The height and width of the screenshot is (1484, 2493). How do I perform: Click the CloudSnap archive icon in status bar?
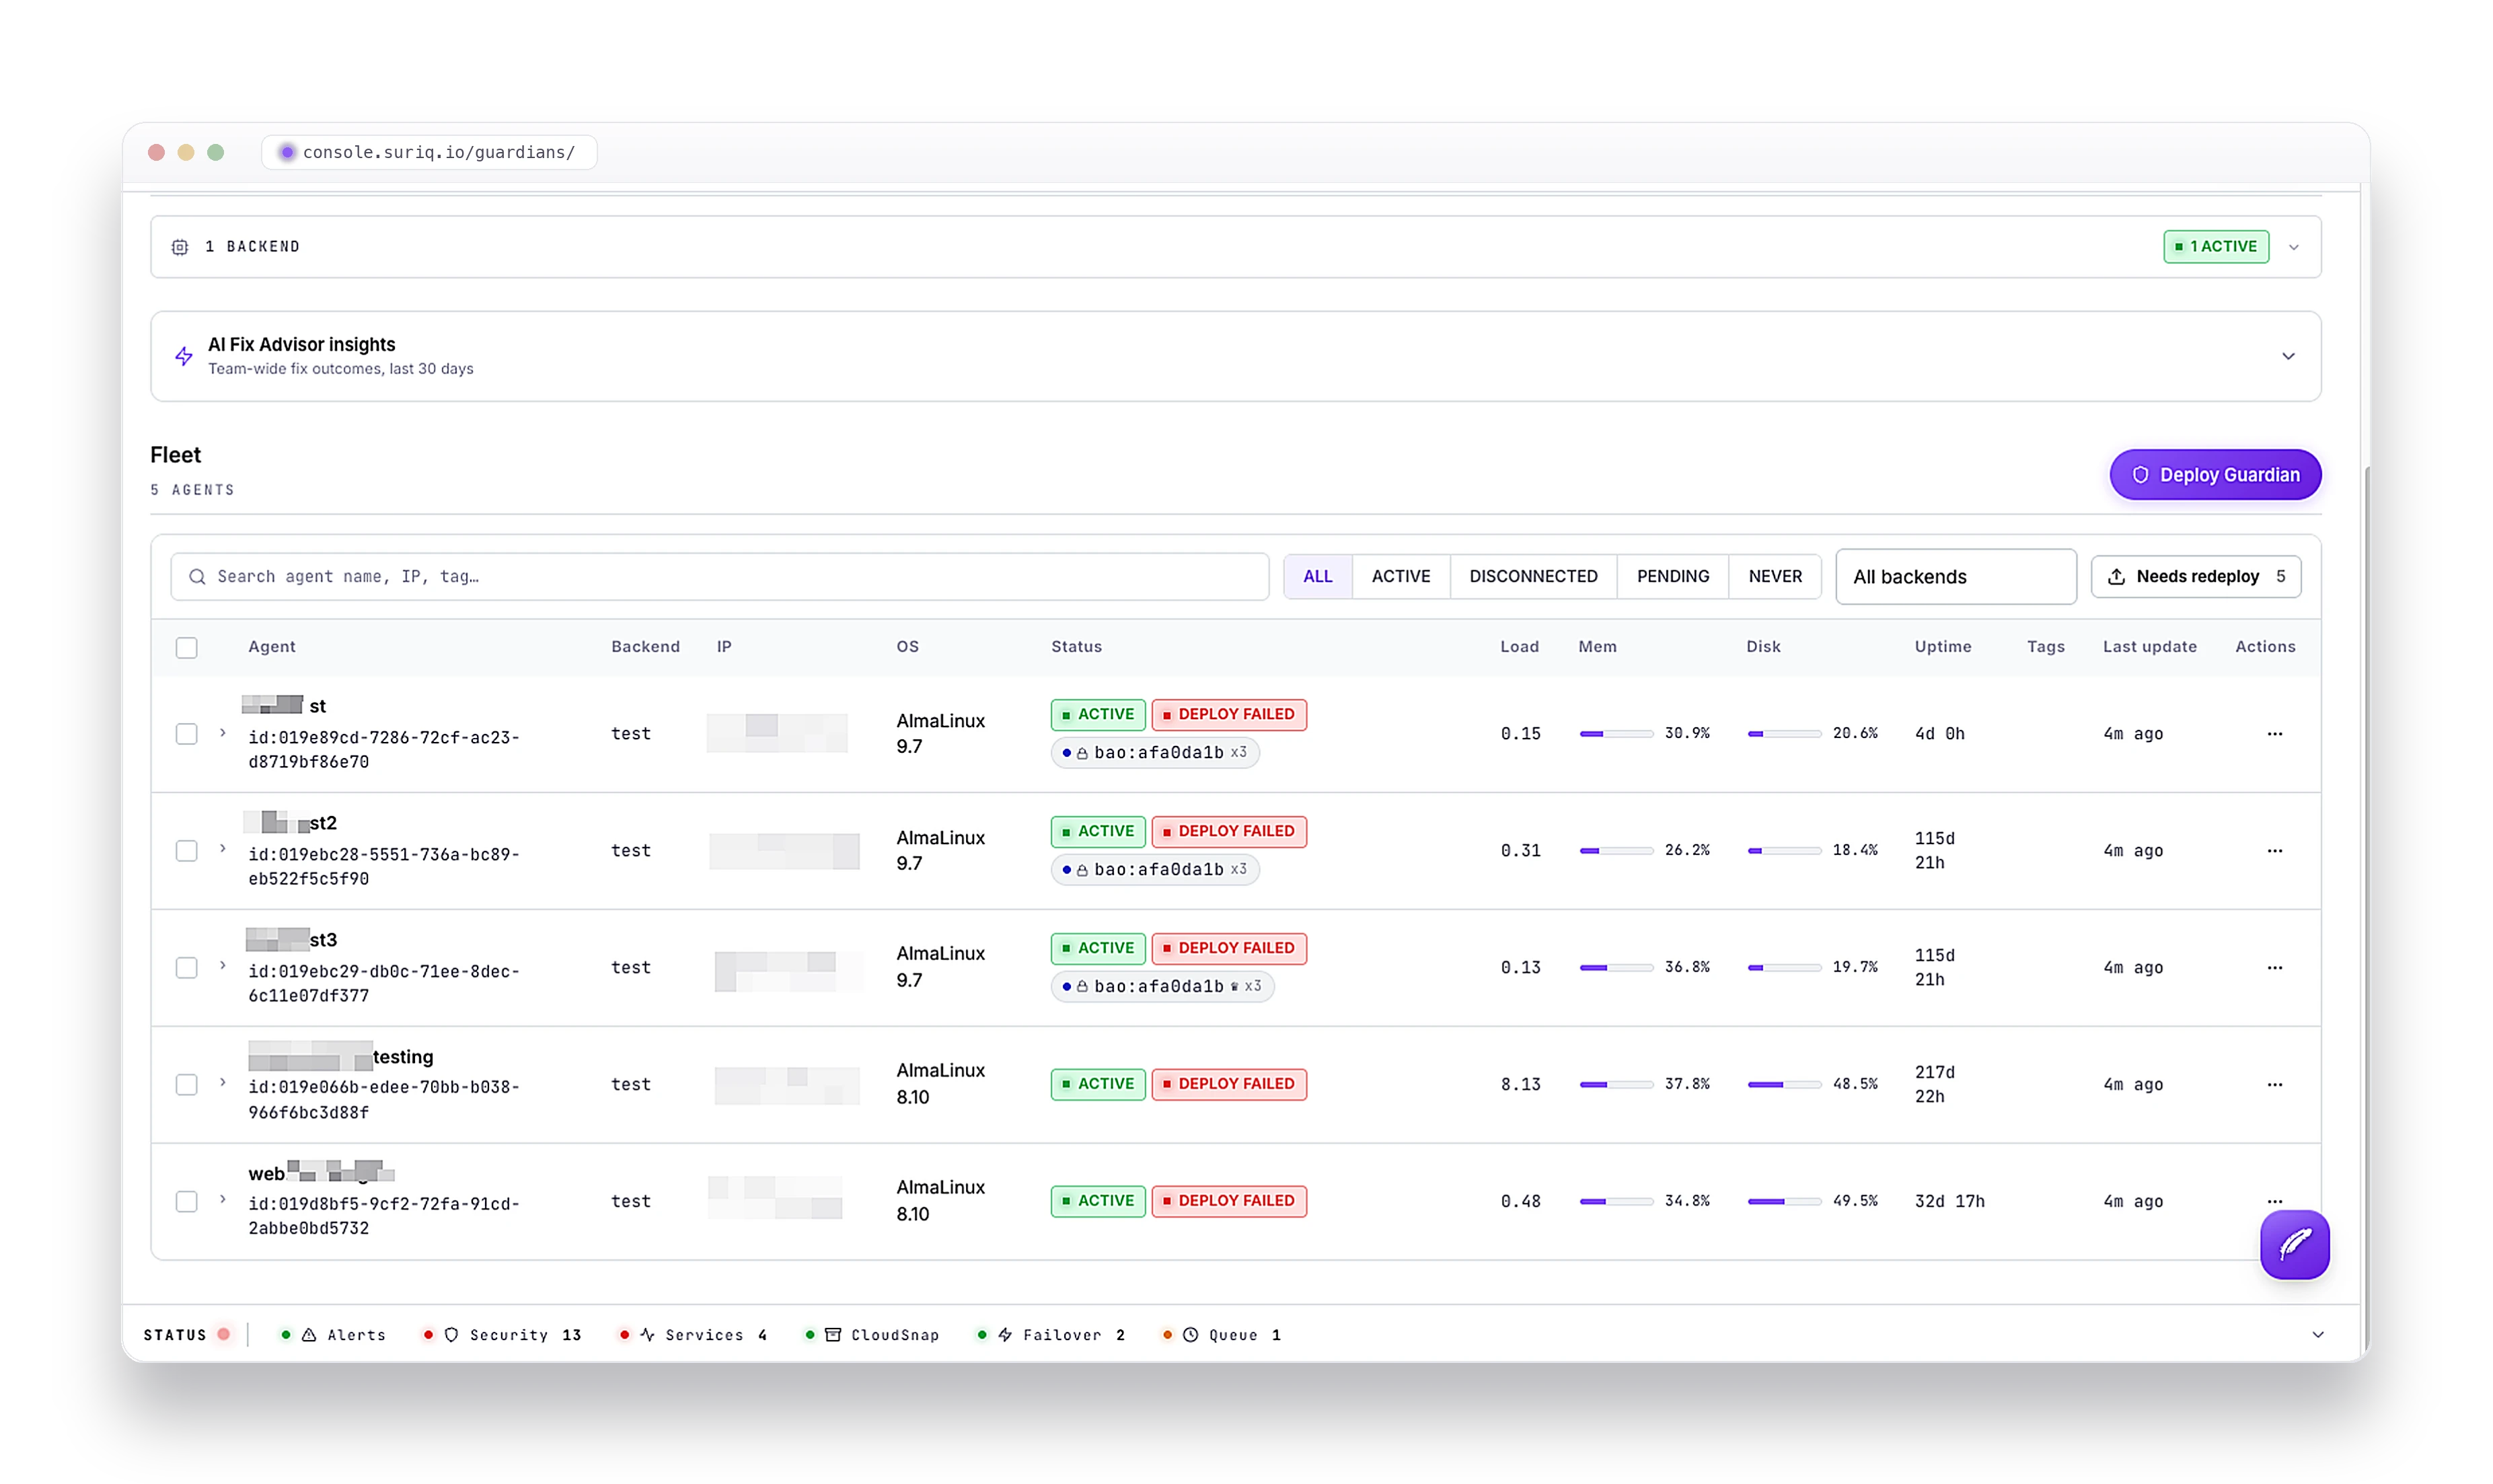pos(832,1335)
